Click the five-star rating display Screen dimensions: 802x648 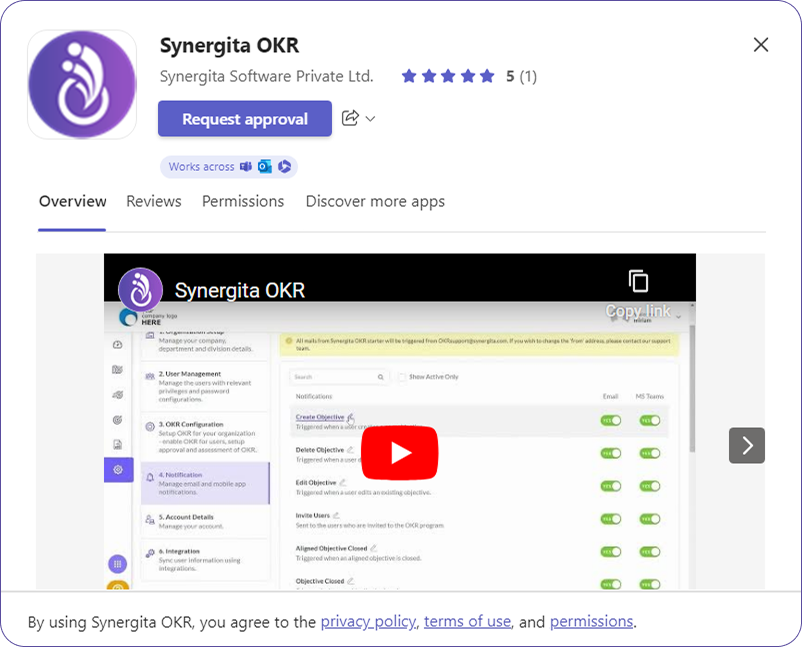pos(448,76)
